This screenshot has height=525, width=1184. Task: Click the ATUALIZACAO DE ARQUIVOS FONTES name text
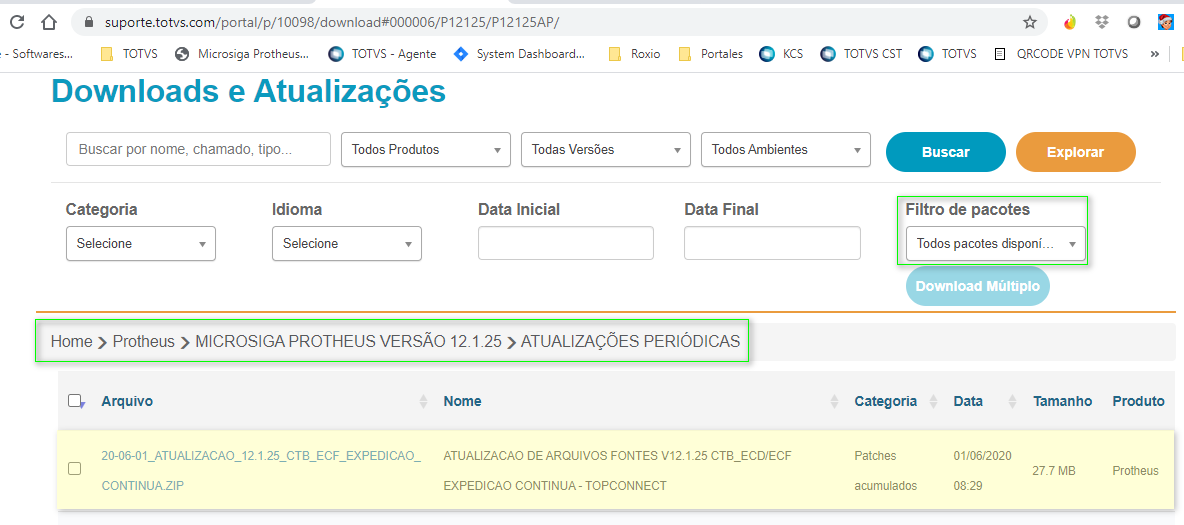617,471
